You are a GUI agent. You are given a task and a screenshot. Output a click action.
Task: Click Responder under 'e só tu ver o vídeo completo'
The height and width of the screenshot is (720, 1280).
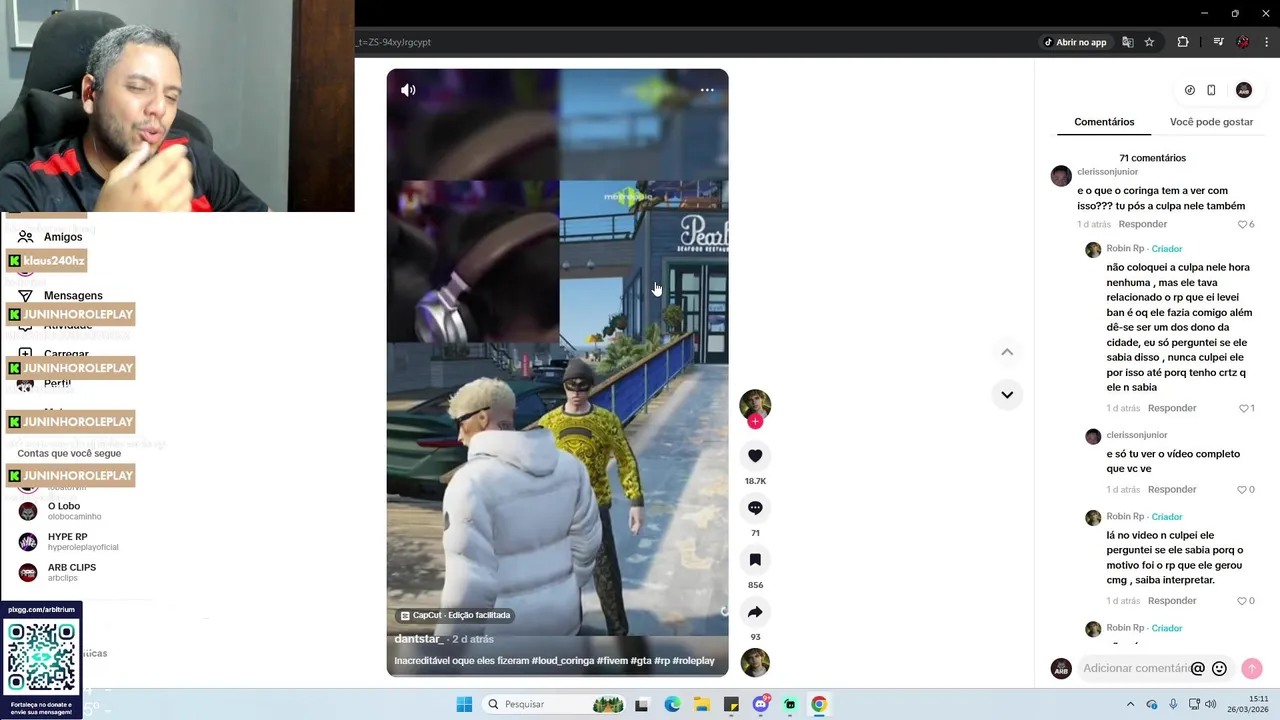click(1172, 489)
